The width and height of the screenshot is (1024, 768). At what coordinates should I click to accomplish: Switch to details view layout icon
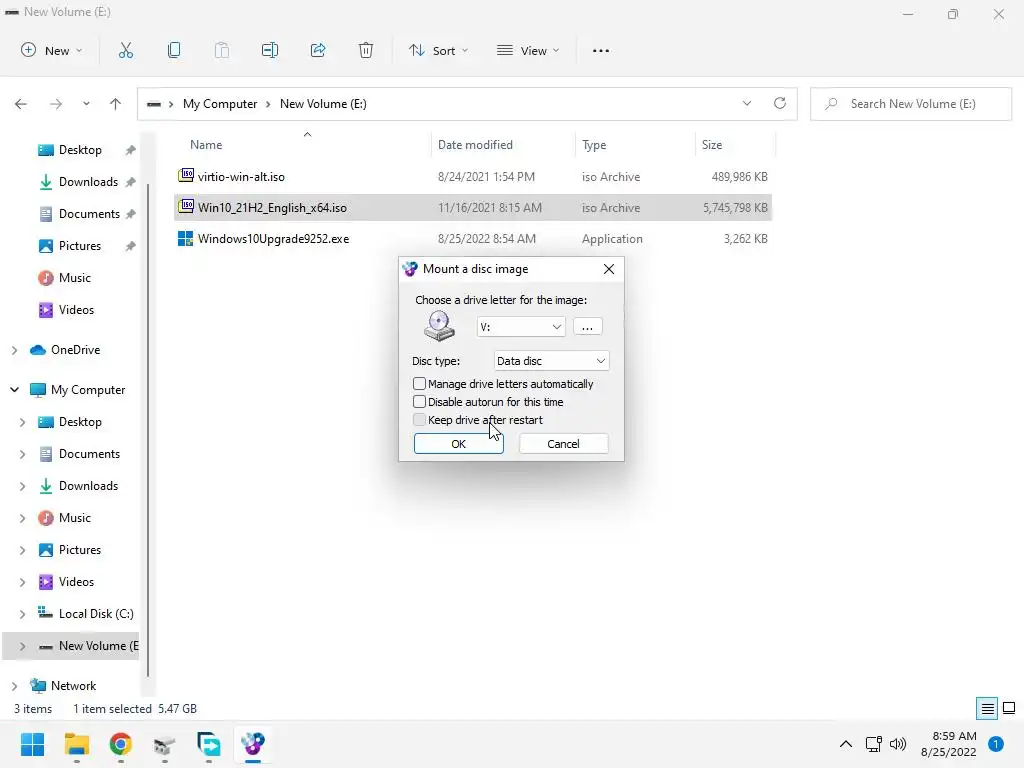coord(987,709)
